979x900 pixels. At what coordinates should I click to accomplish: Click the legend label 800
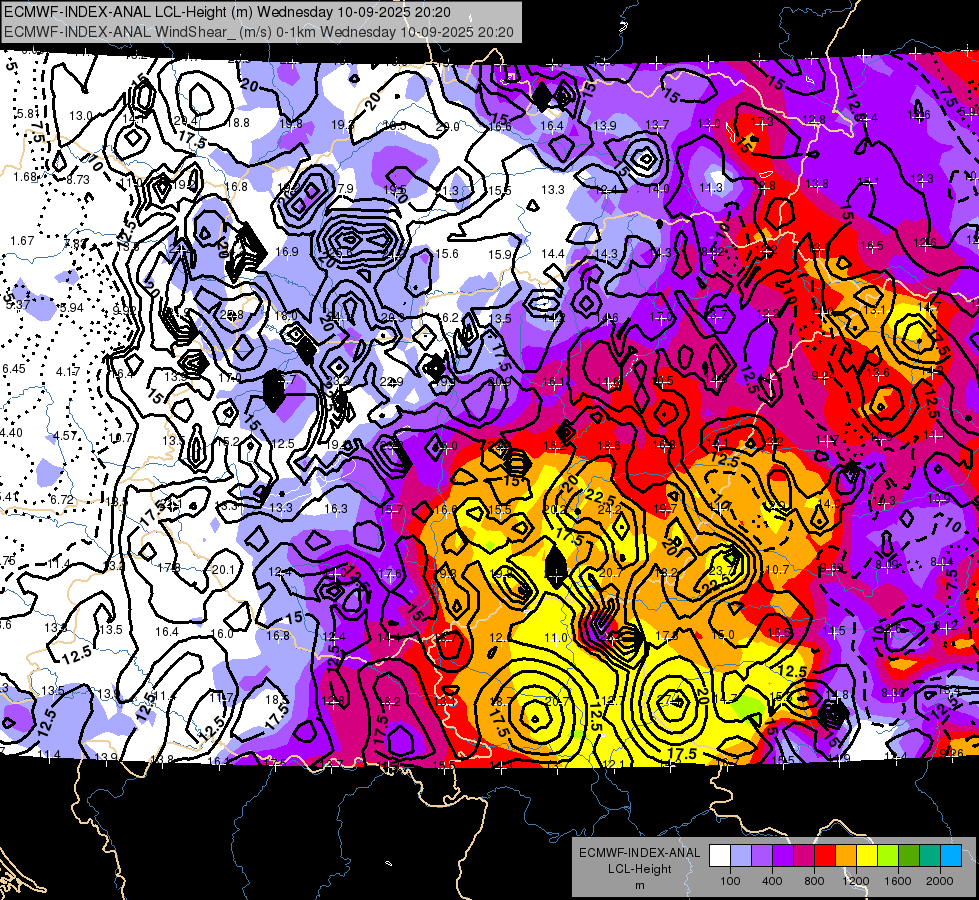pos(814,881)
